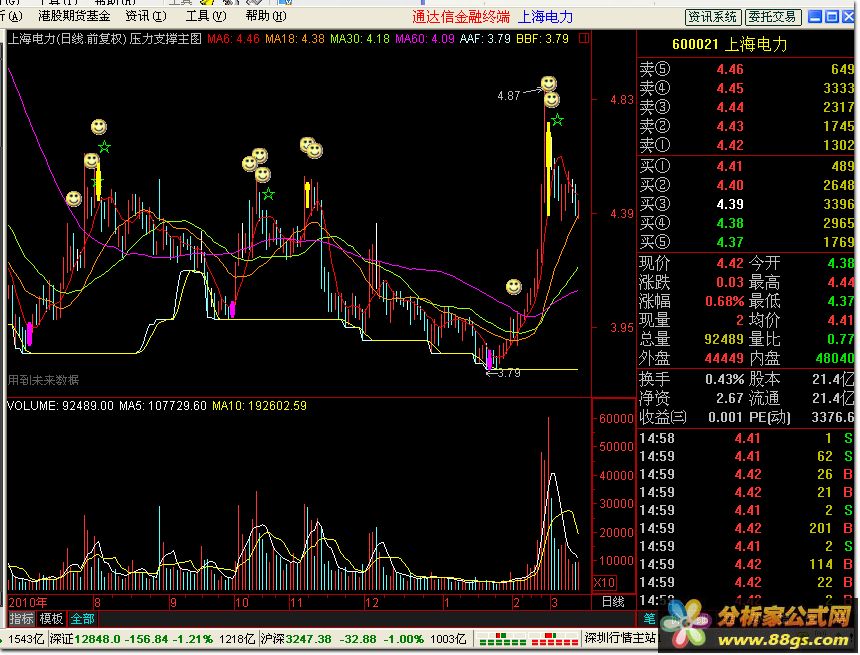Screen dimensions: 860x655
Task: Click the magenta buy marker at the 3.79 low
Action: pyautogui.click(x=489, y=359)
